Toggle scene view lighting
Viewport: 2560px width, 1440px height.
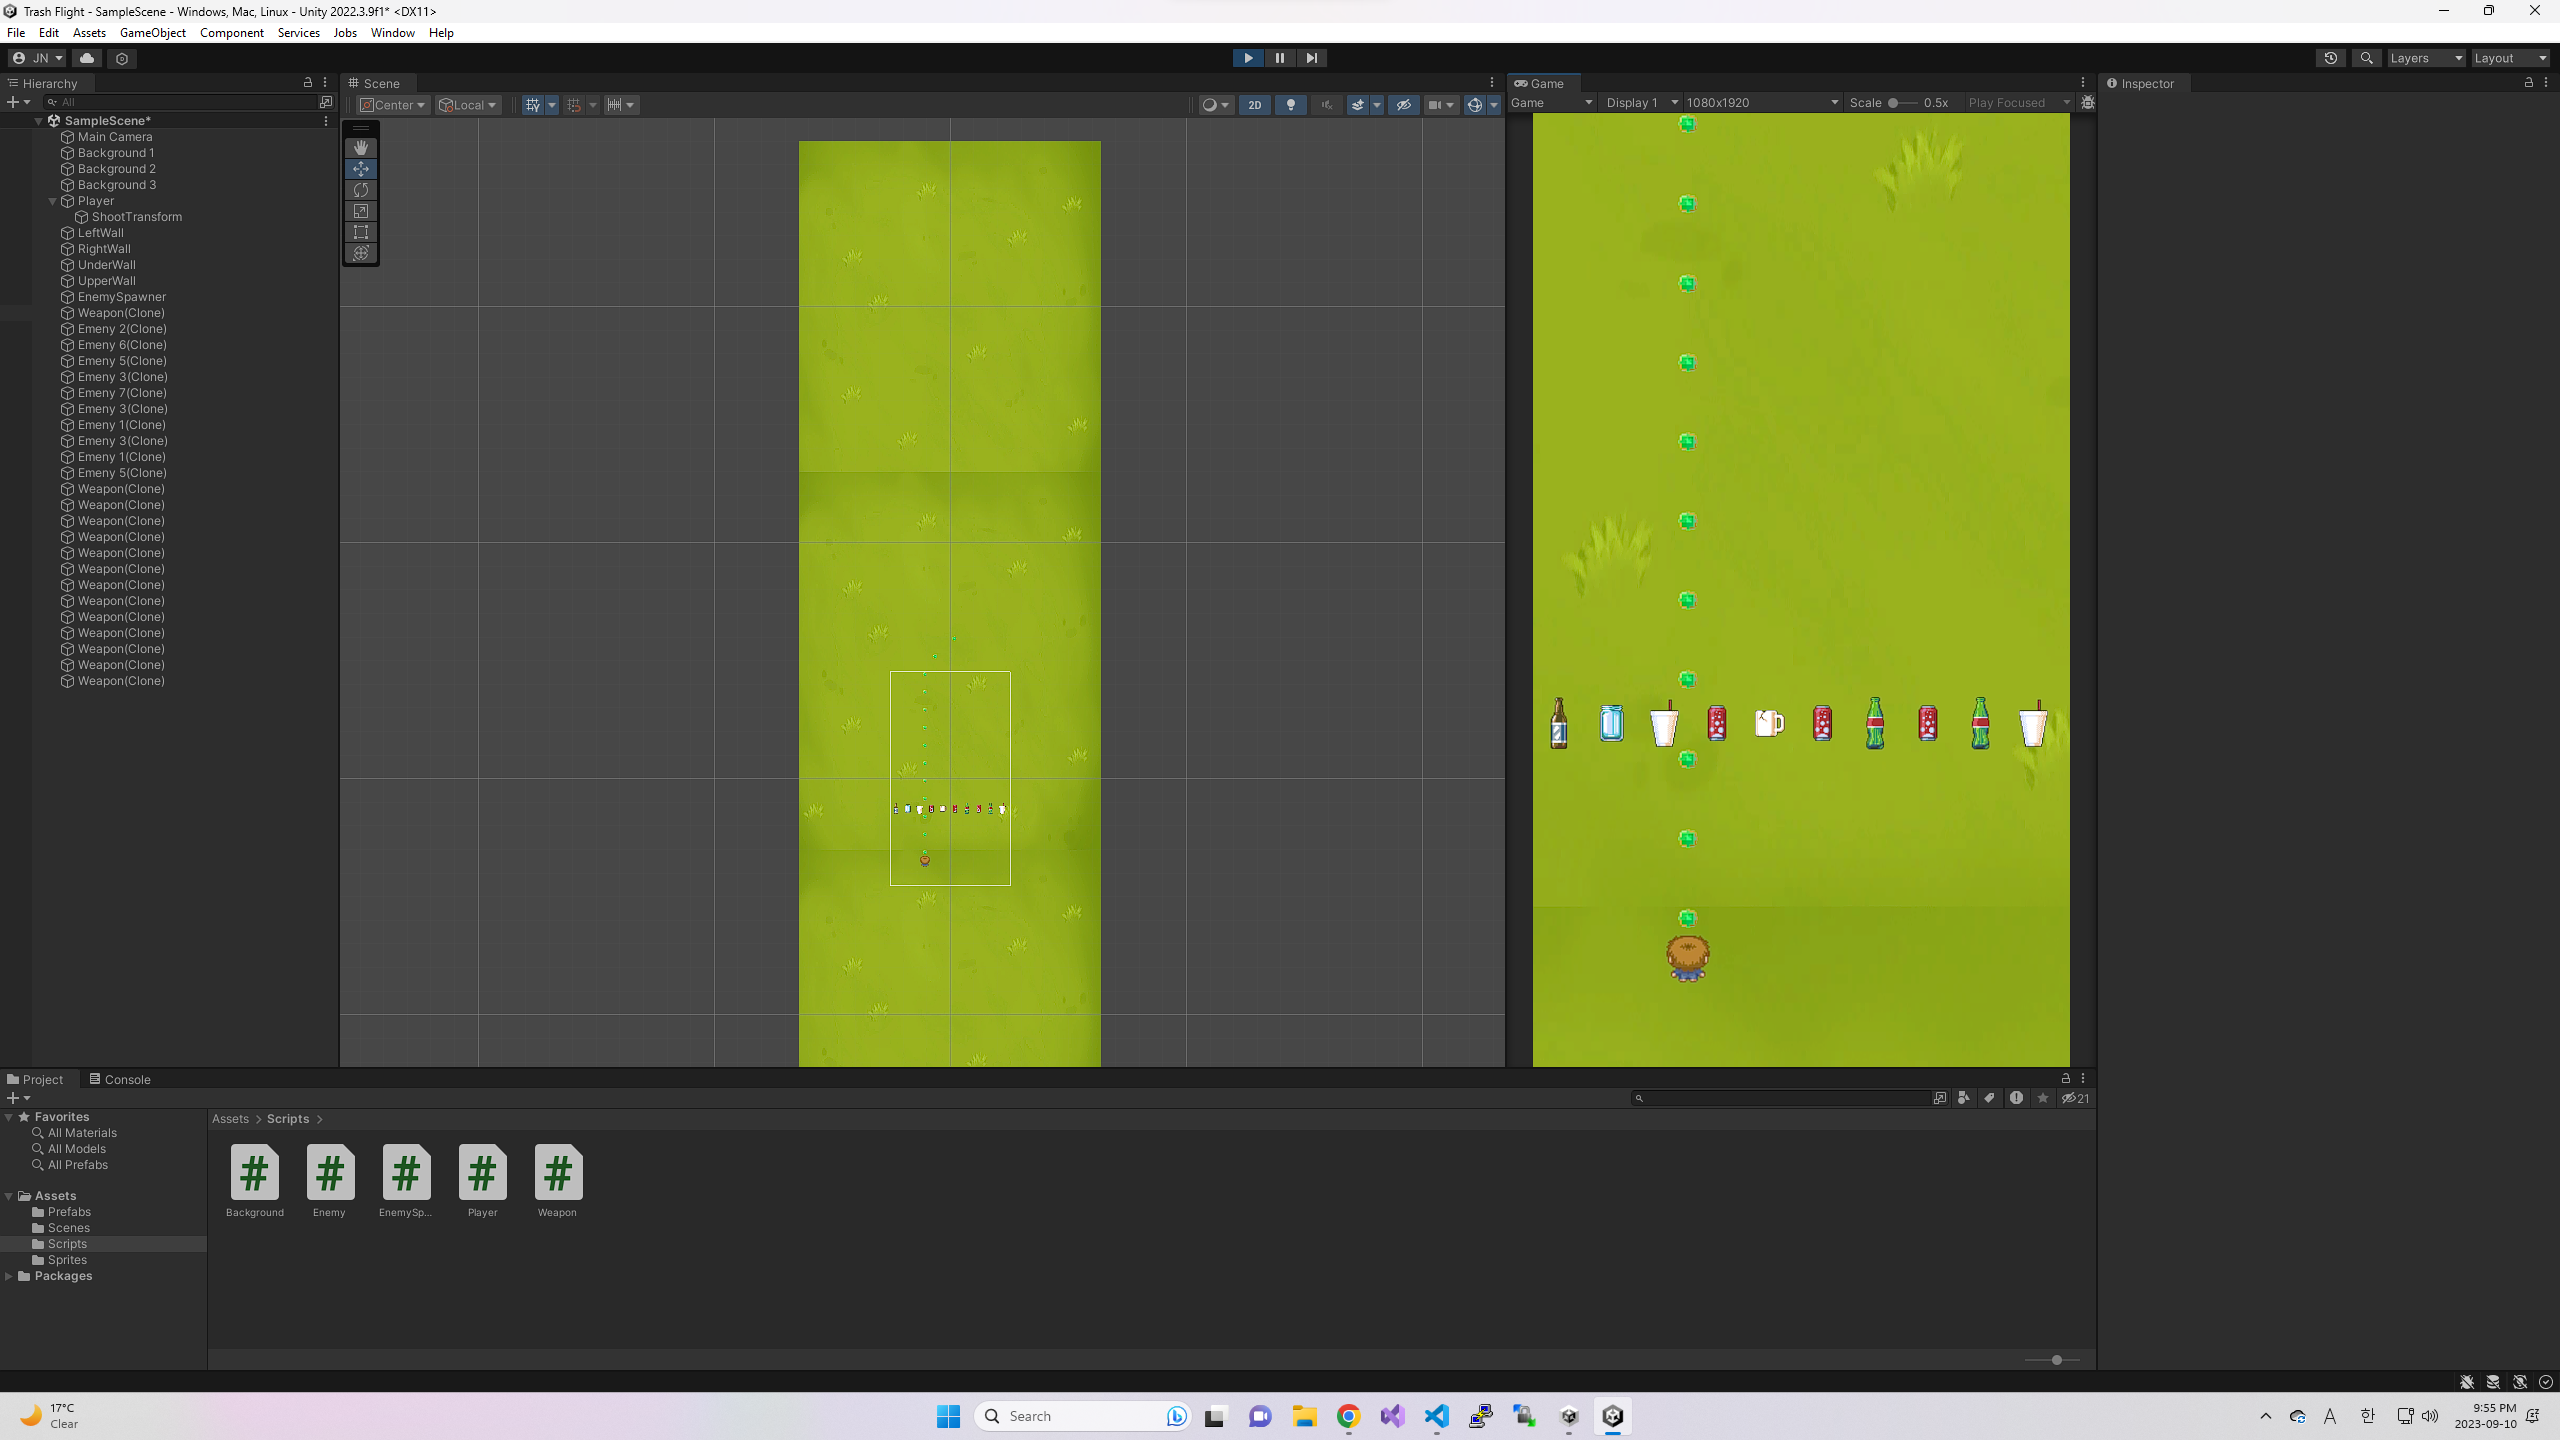1290,104
